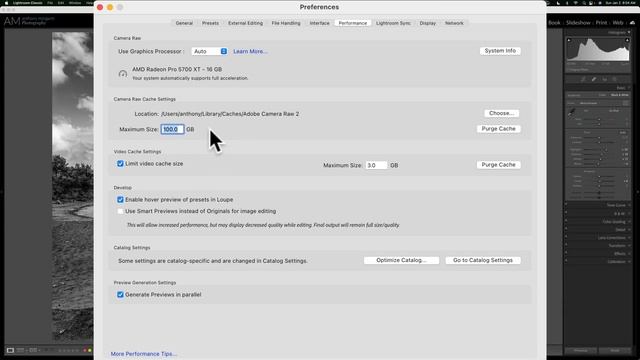Click the loupe view icon in toolbar
The height and width of the screenshot is (360, 640).
(10, 350)
